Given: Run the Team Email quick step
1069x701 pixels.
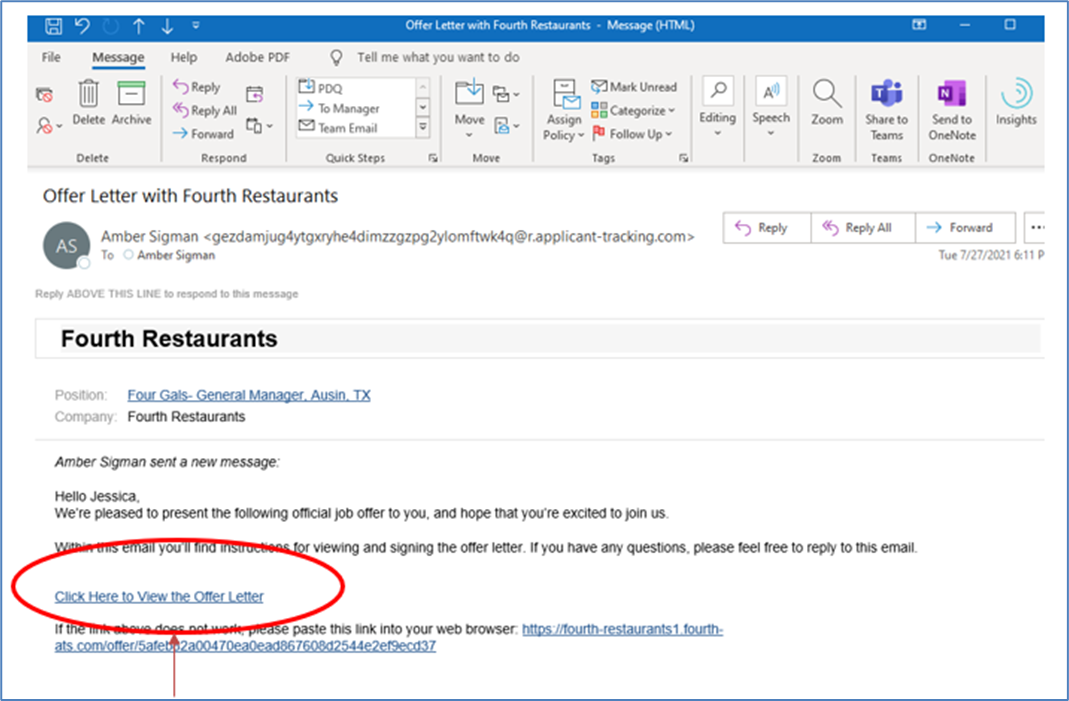Looking at the screenshot, I should (x=338, y=128).
